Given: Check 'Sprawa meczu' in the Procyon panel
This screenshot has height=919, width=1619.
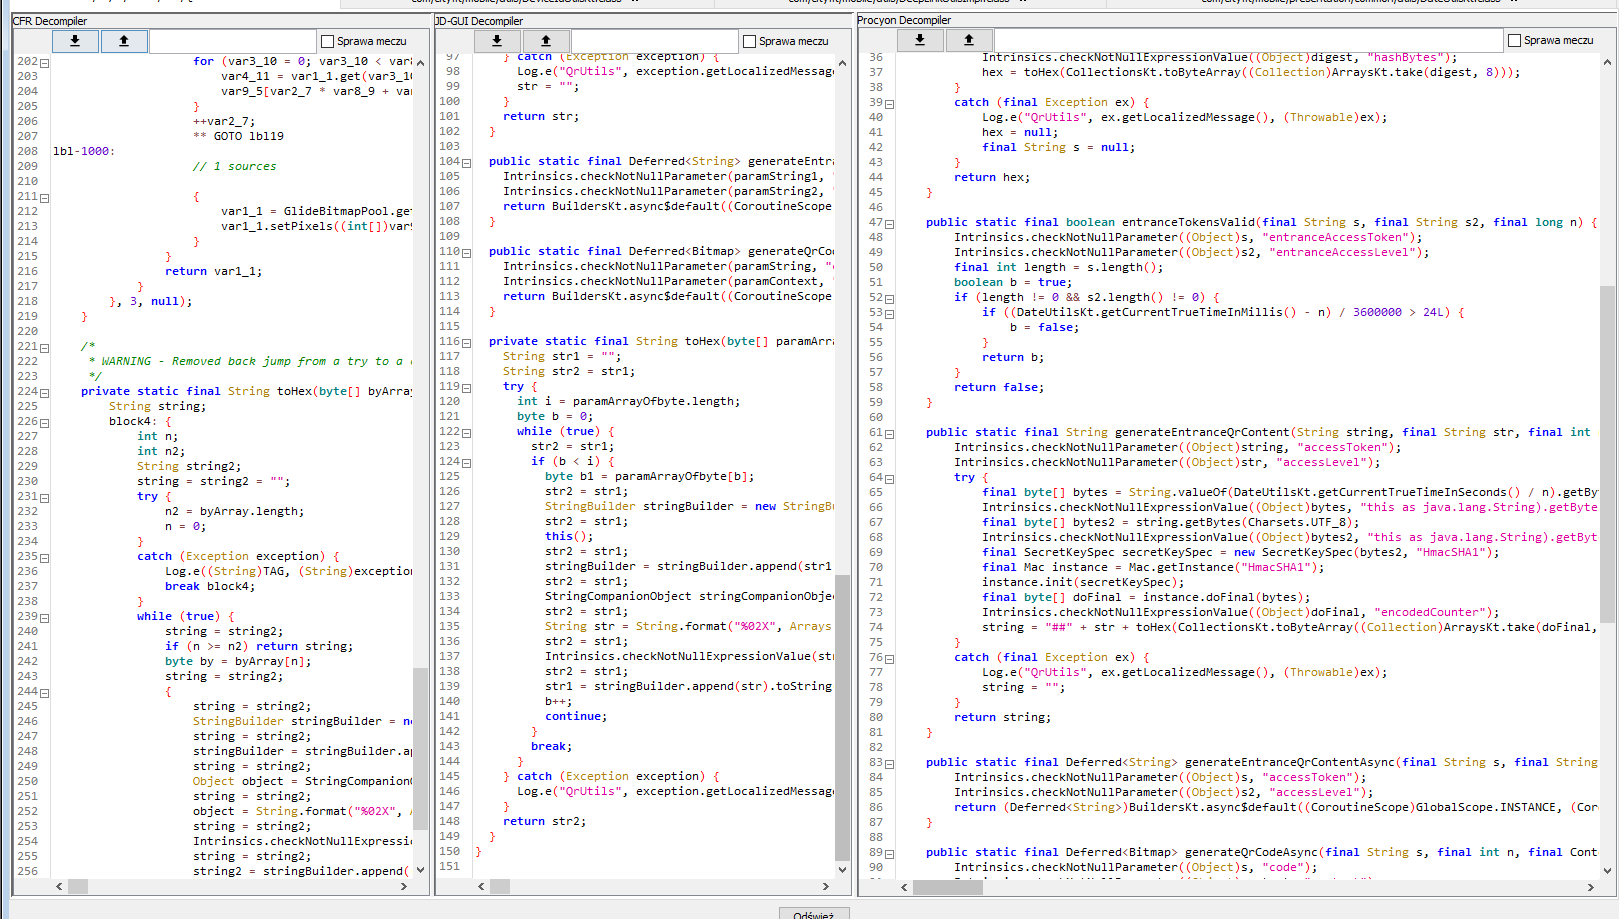Looking at the screenshot, I should coord(1514,40).
